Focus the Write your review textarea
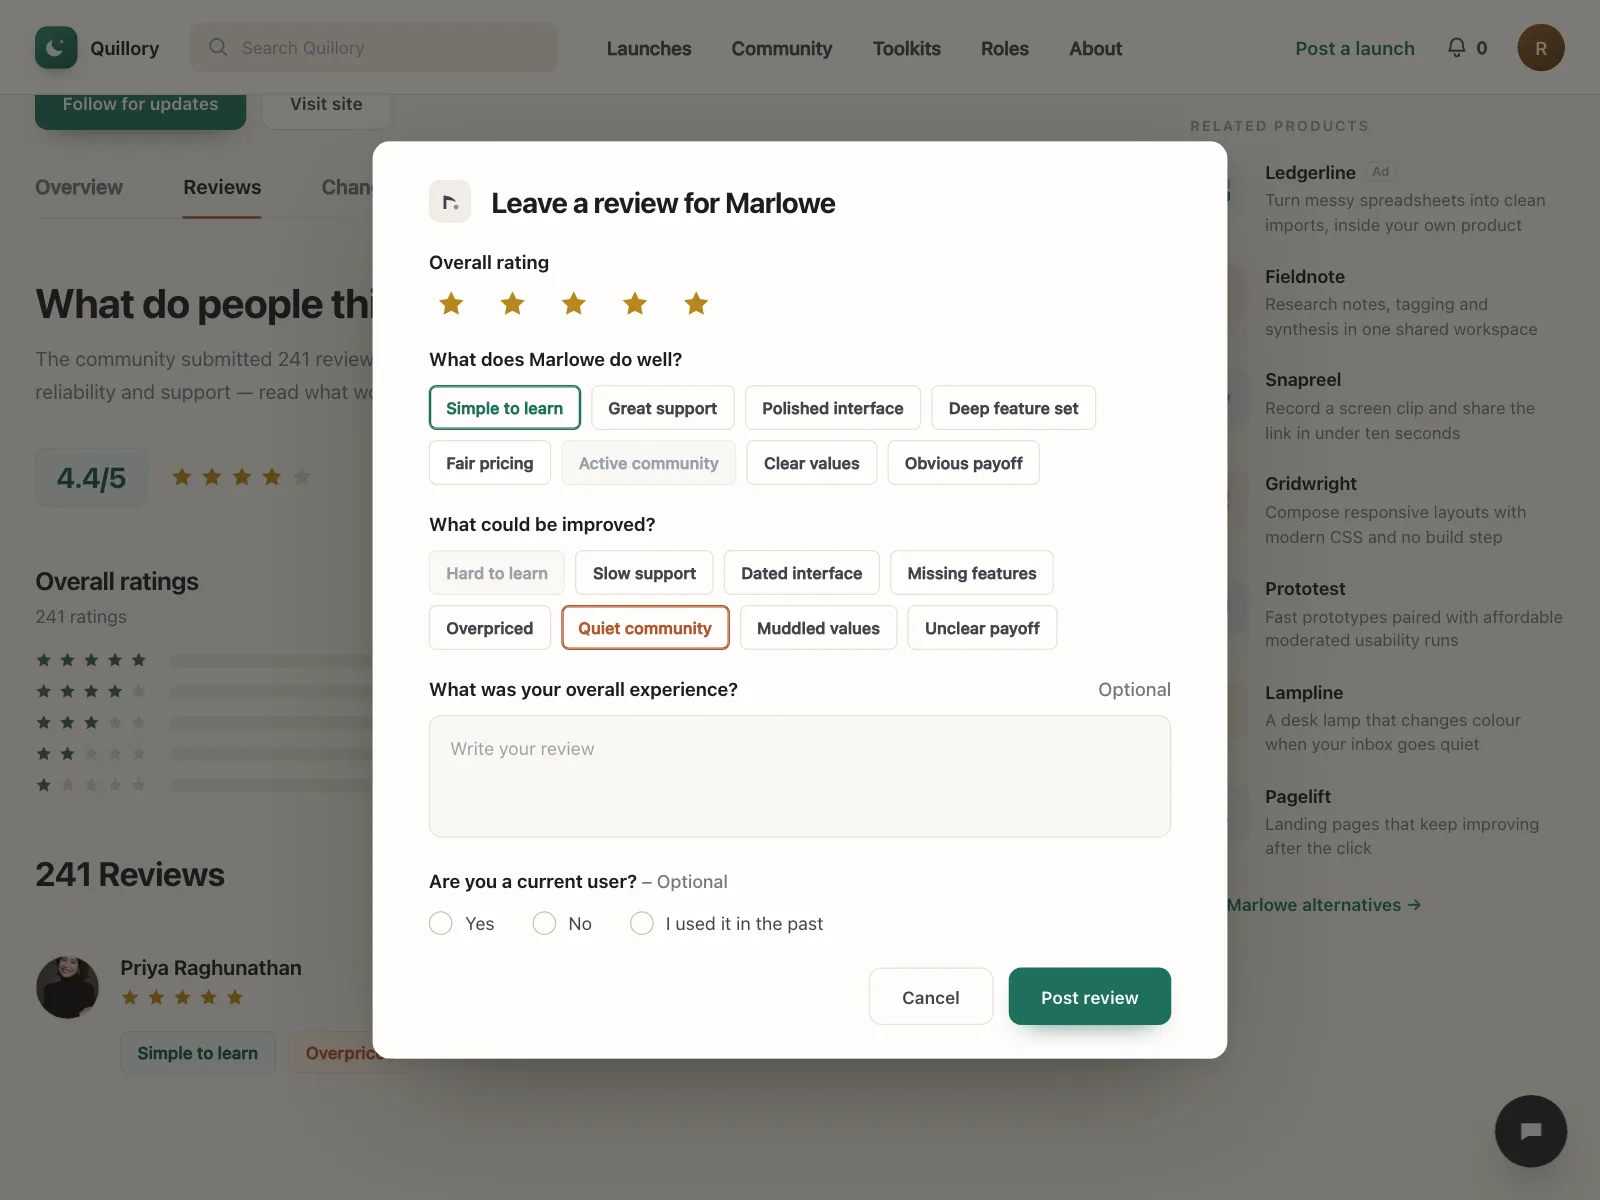The width and height of the screenshot is (1600, 1200). [x=800, y=776]
